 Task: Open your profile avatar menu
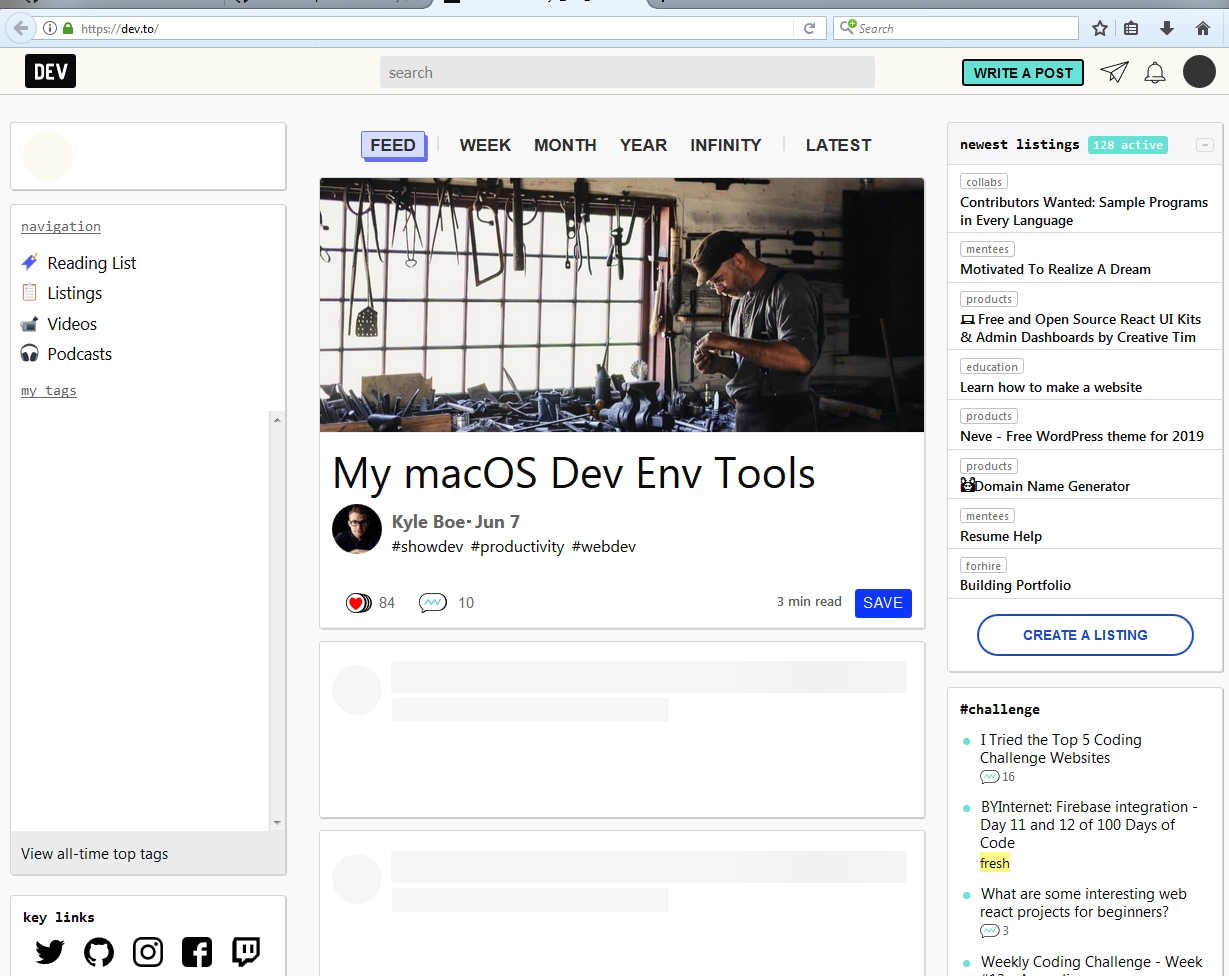[x=1199, y=72]
